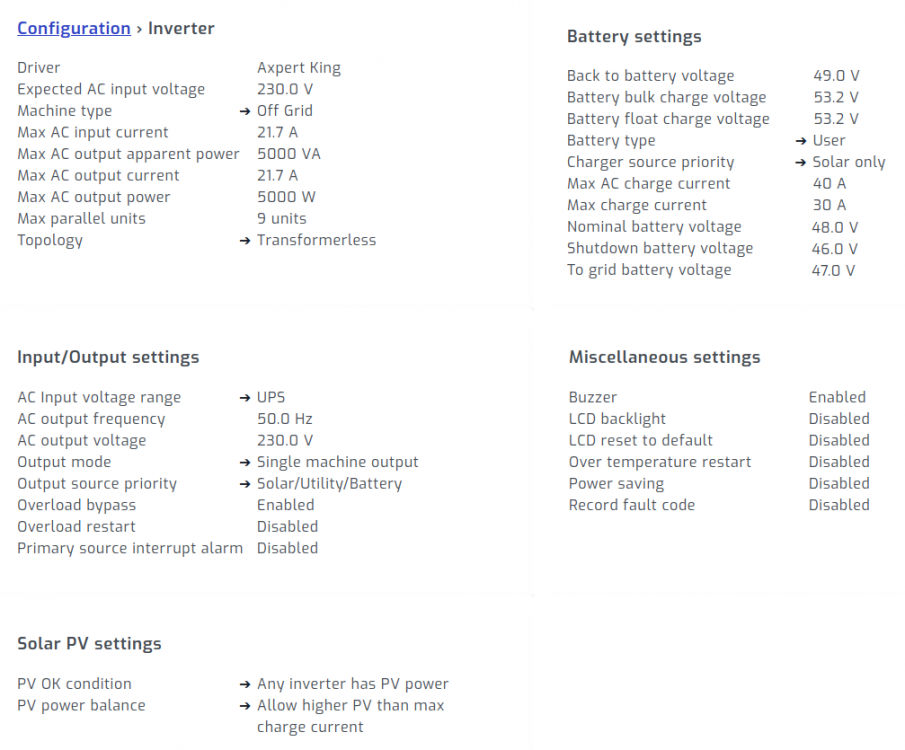This screenshot has width=905, height=750.
Task: Toggle the Overload bypass Enabled value
Action: [285, 505]
